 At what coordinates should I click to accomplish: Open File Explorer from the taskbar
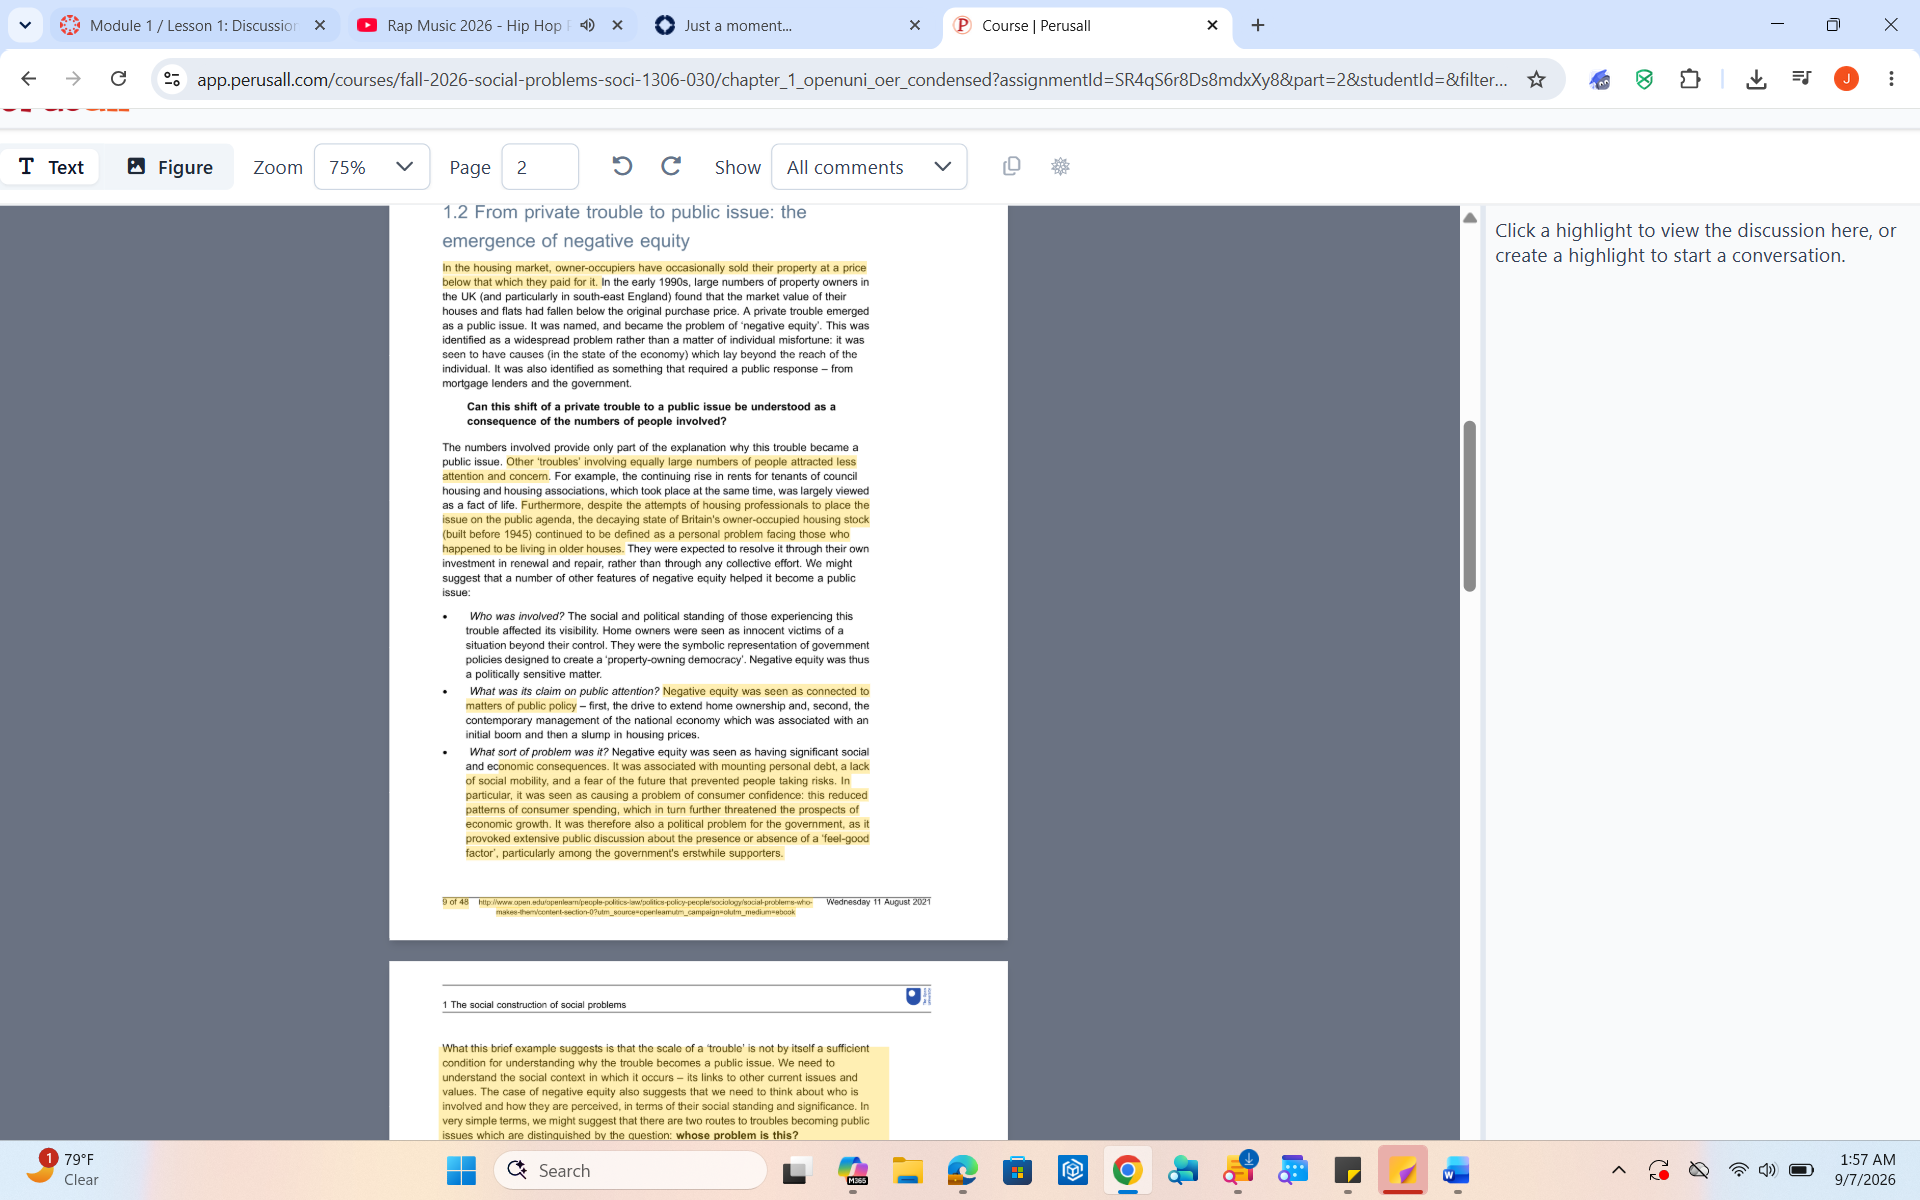pos(908,1170)
